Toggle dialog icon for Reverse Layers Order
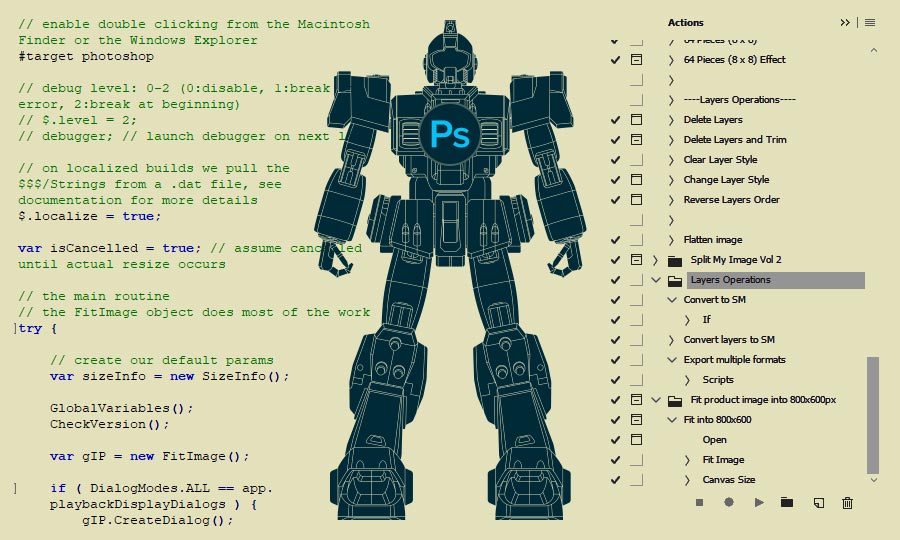 tap(636, 200)
